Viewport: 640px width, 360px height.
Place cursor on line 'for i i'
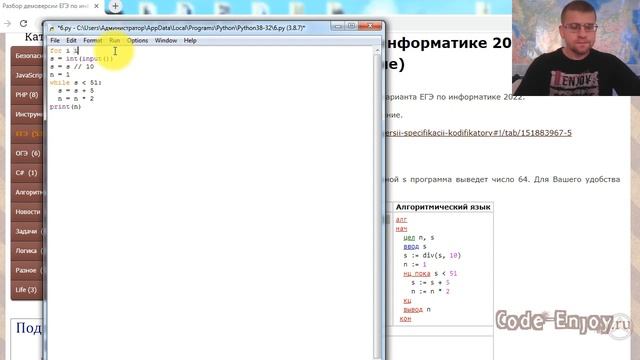[64, 51]
